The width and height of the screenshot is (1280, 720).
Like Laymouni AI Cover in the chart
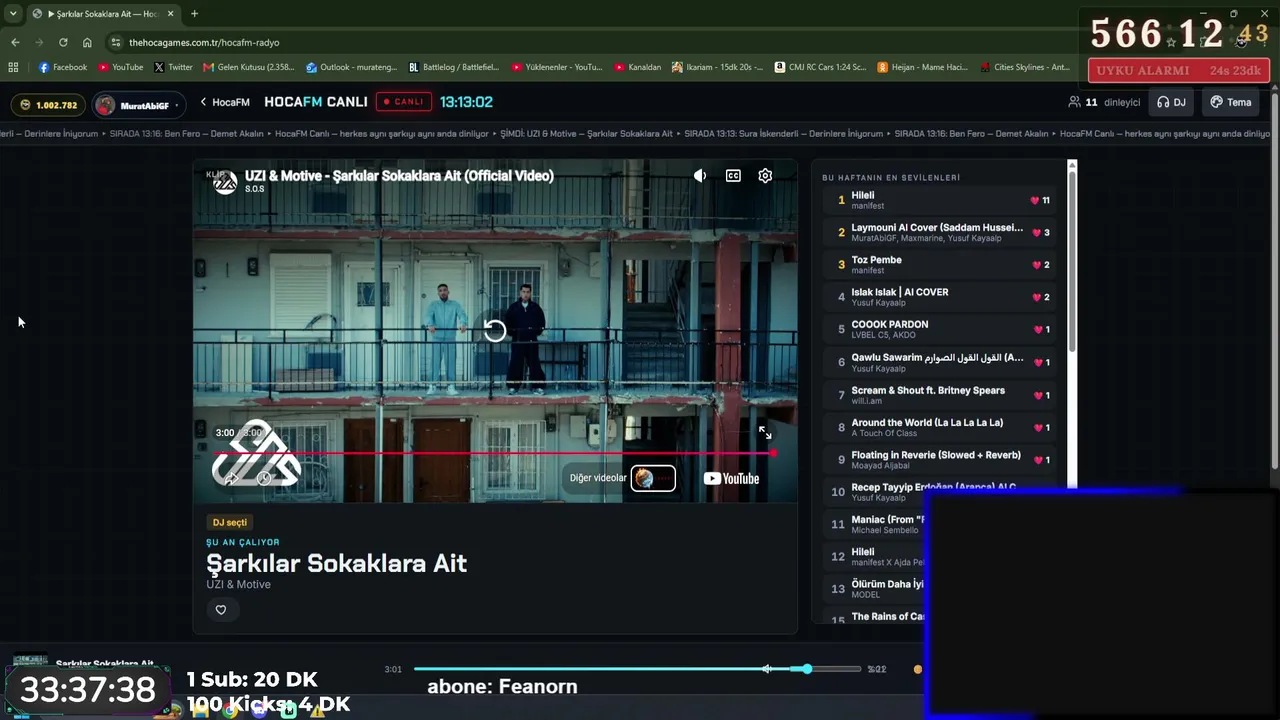(x=1035, y=233)
